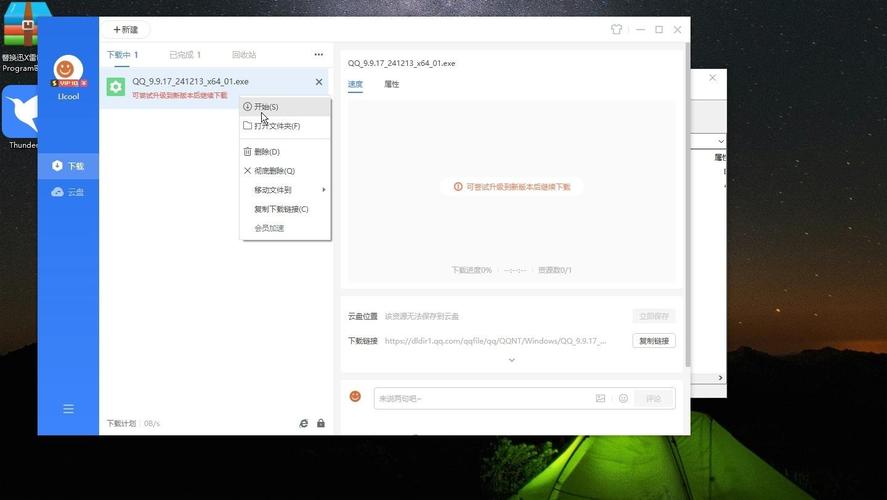
Task: Click the 下载计划 label in the status bar
Action: (121, 424)
